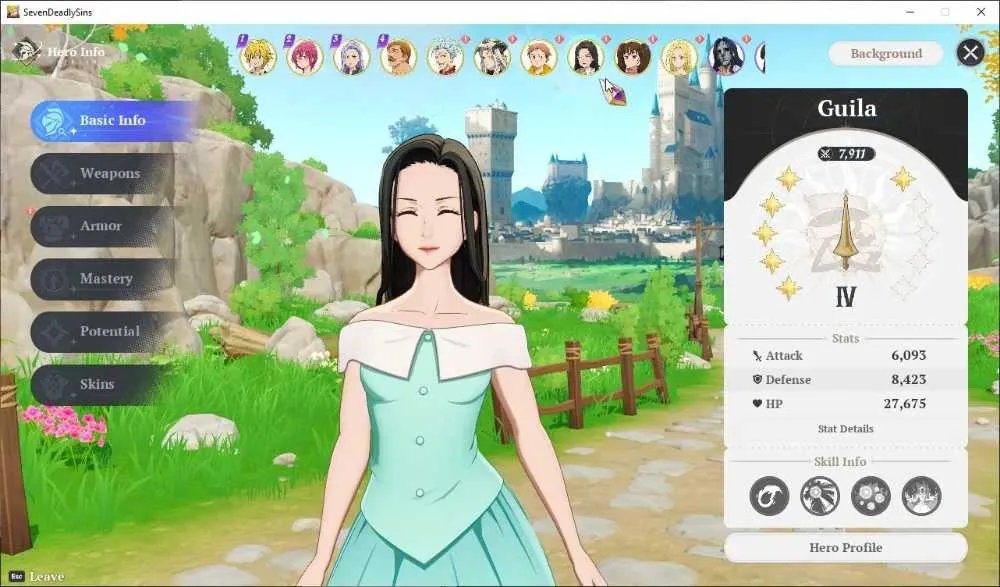
Task: Switch to the Weapons tab
Action: pyautogui.click(x=103, y=174)
